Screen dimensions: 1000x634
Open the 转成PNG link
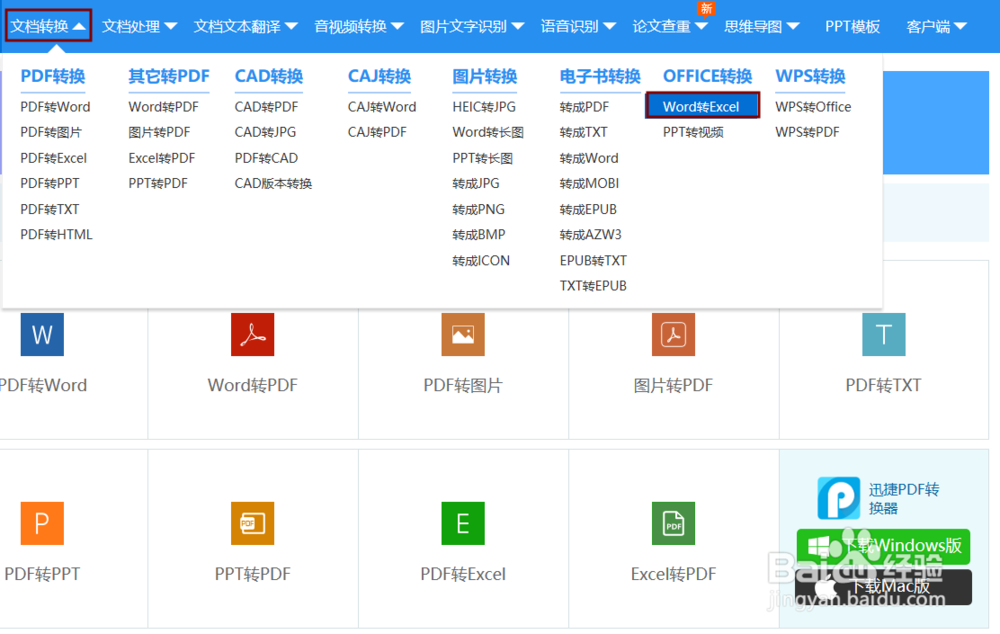(x=478, y=209)
